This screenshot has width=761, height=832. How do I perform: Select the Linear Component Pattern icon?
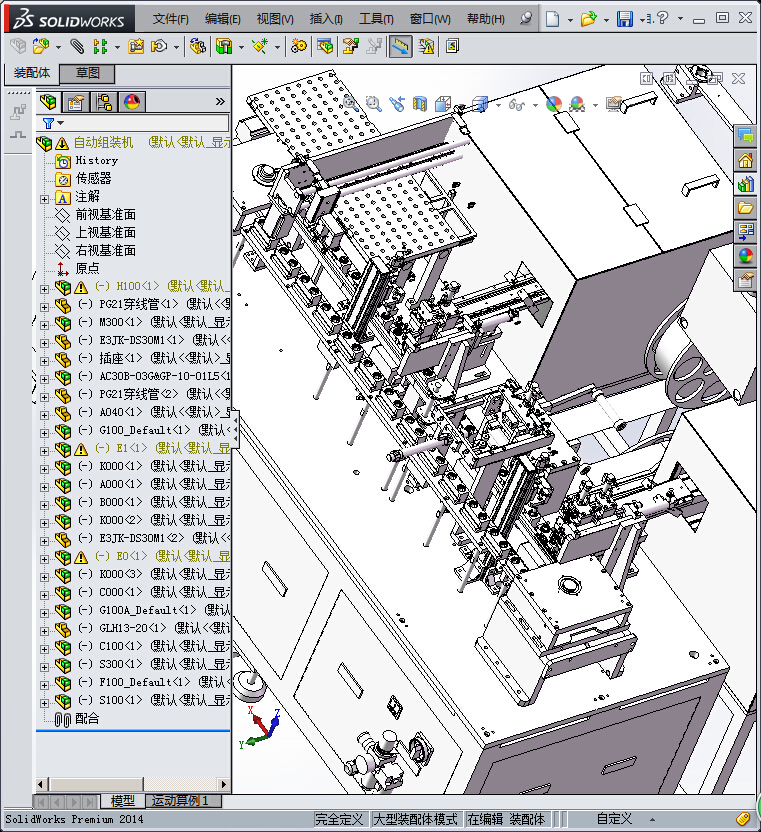pyautogui.click(x=100, y=47)
